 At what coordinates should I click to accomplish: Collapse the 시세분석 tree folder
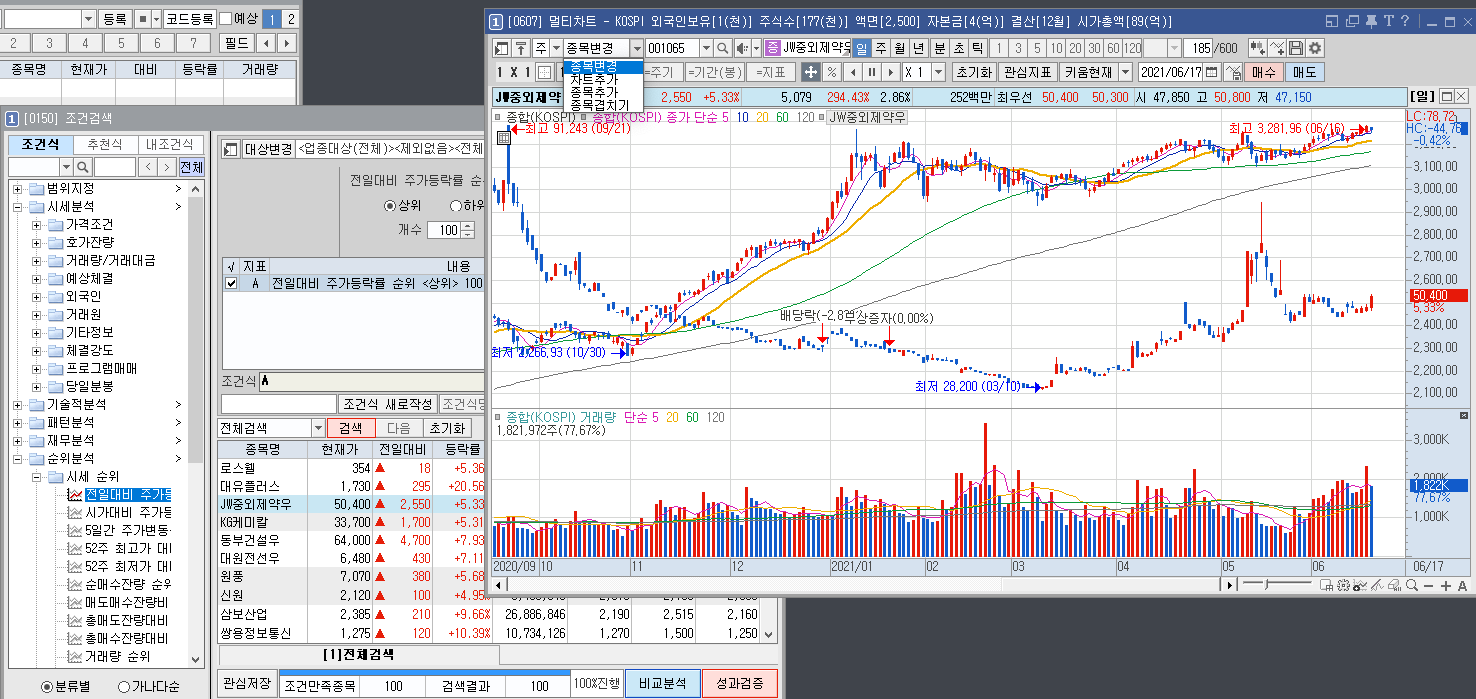(19, 206)
